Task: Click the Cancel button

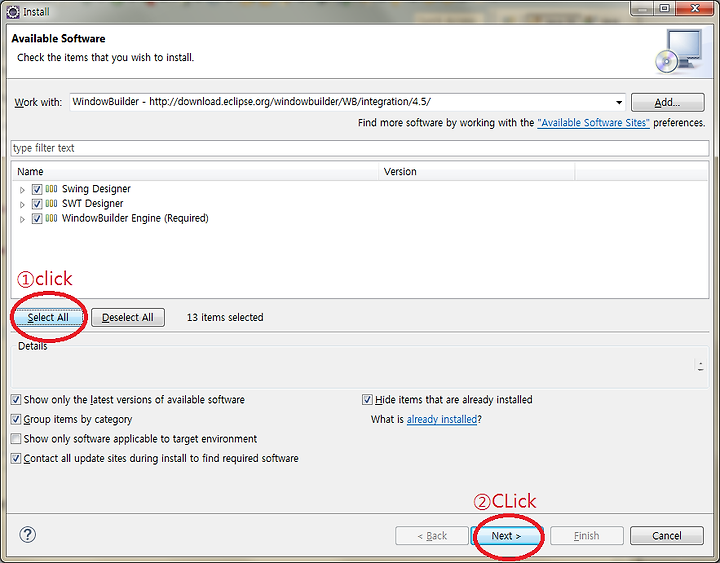Action: click(667, 536)
